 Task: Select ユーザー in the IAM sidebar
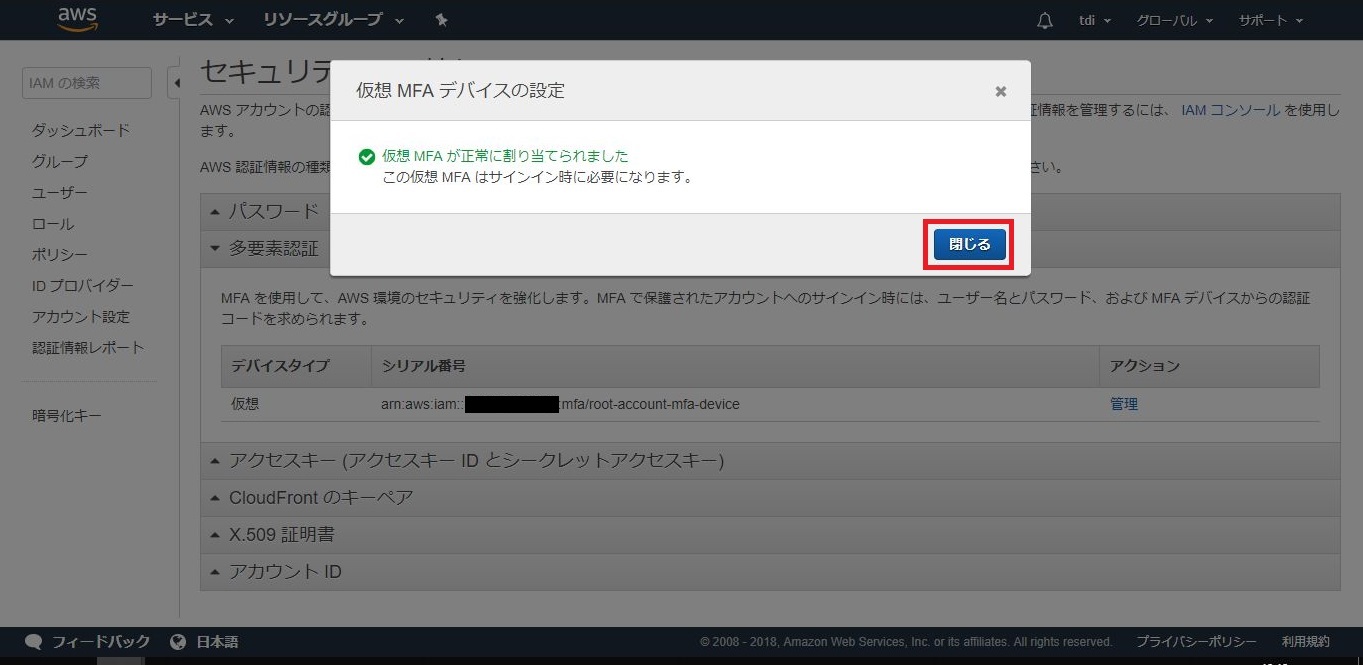point(59,193)
